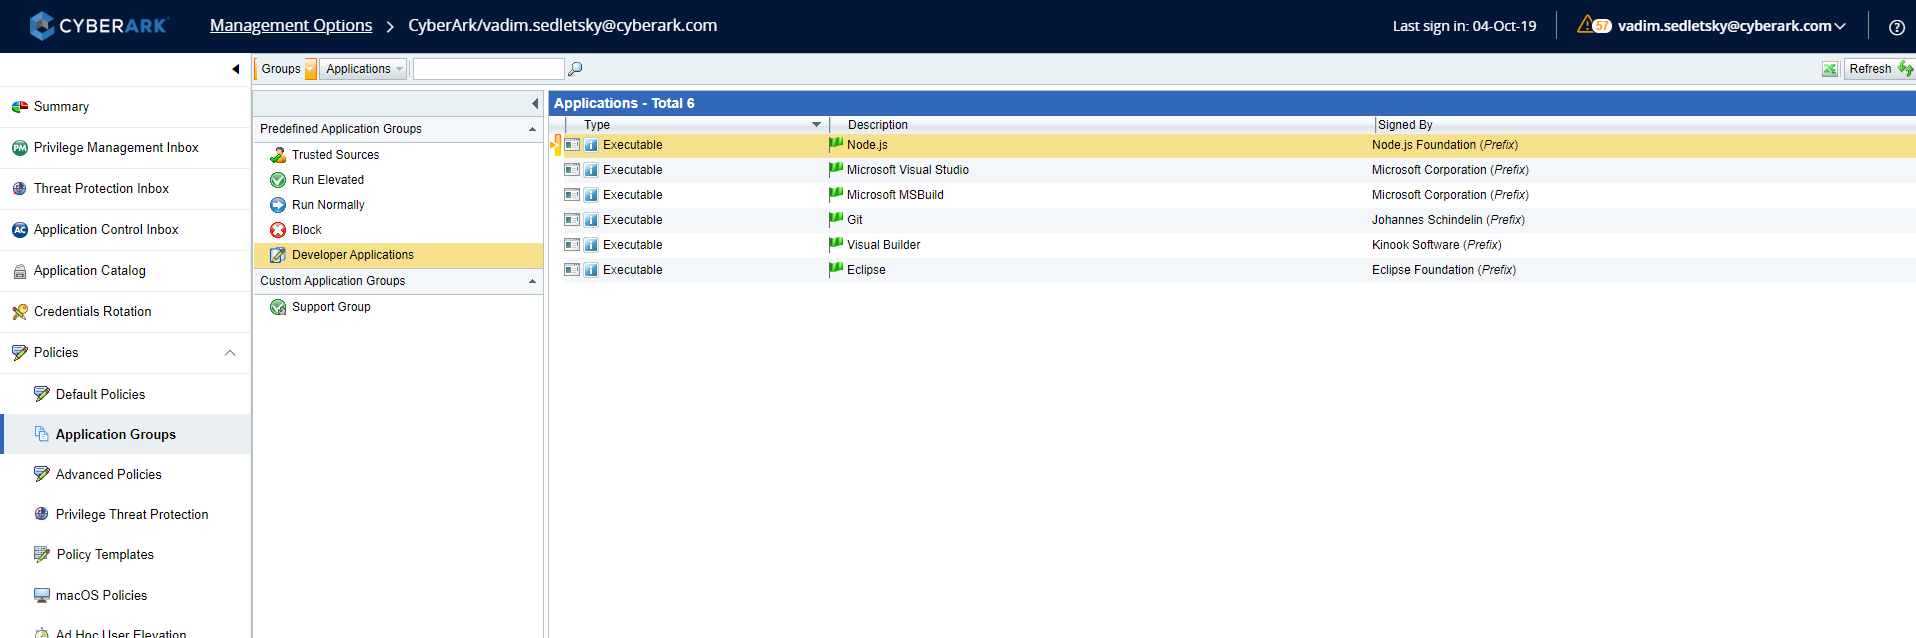
Task: Select the Run Elevated group
Action: [328, 180]
